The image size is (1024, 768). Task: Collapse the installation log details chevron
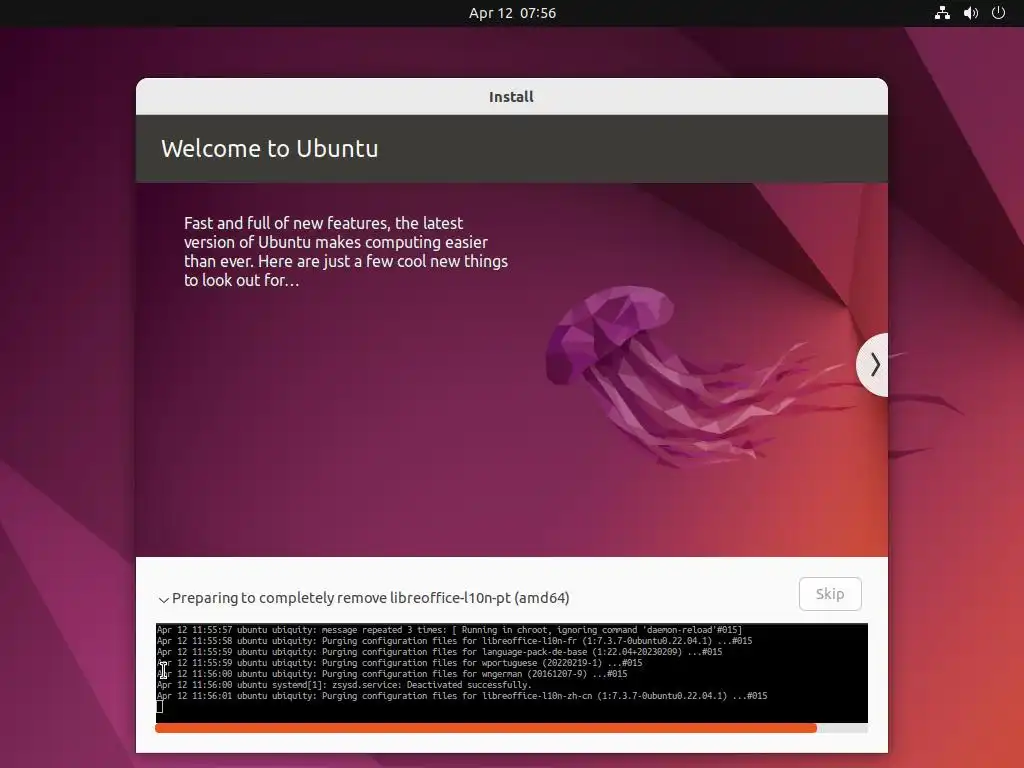163,599
